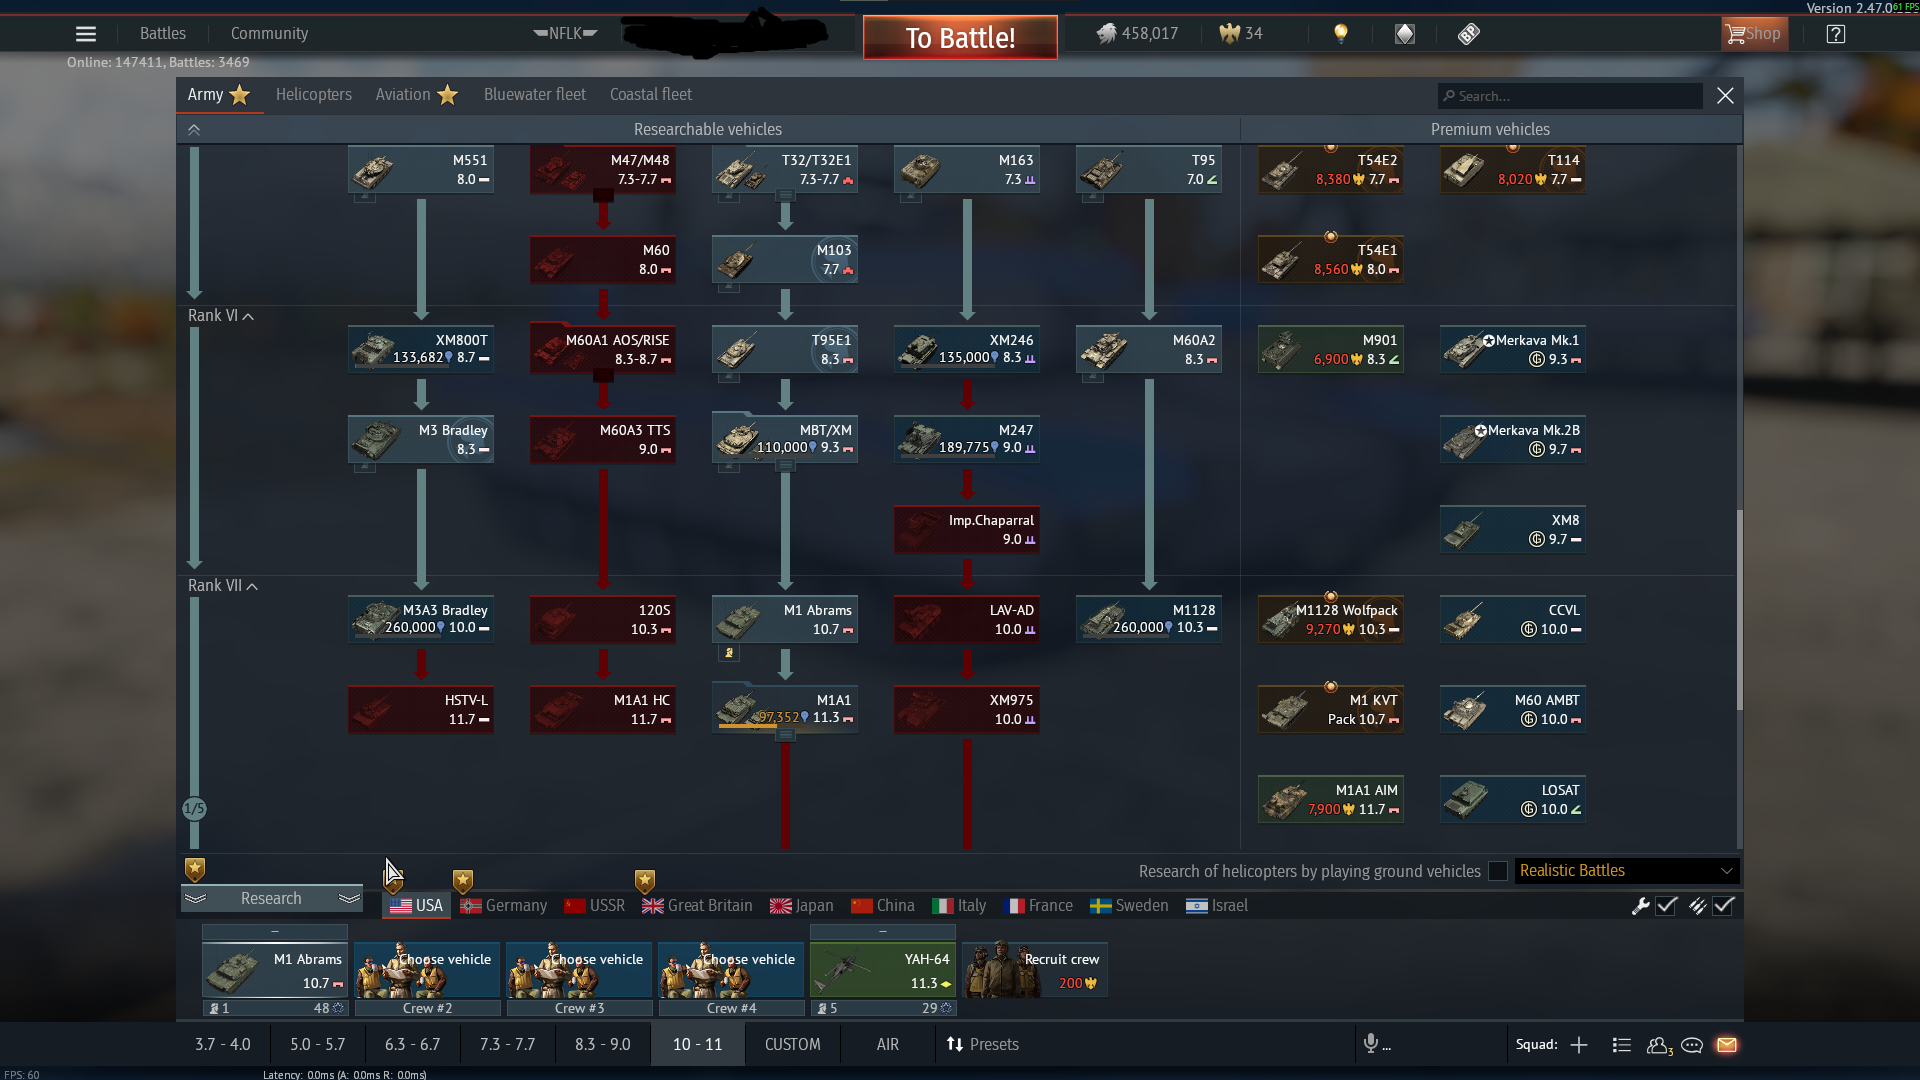
Task: Click the Shop button
Action: pos(1754,34)
